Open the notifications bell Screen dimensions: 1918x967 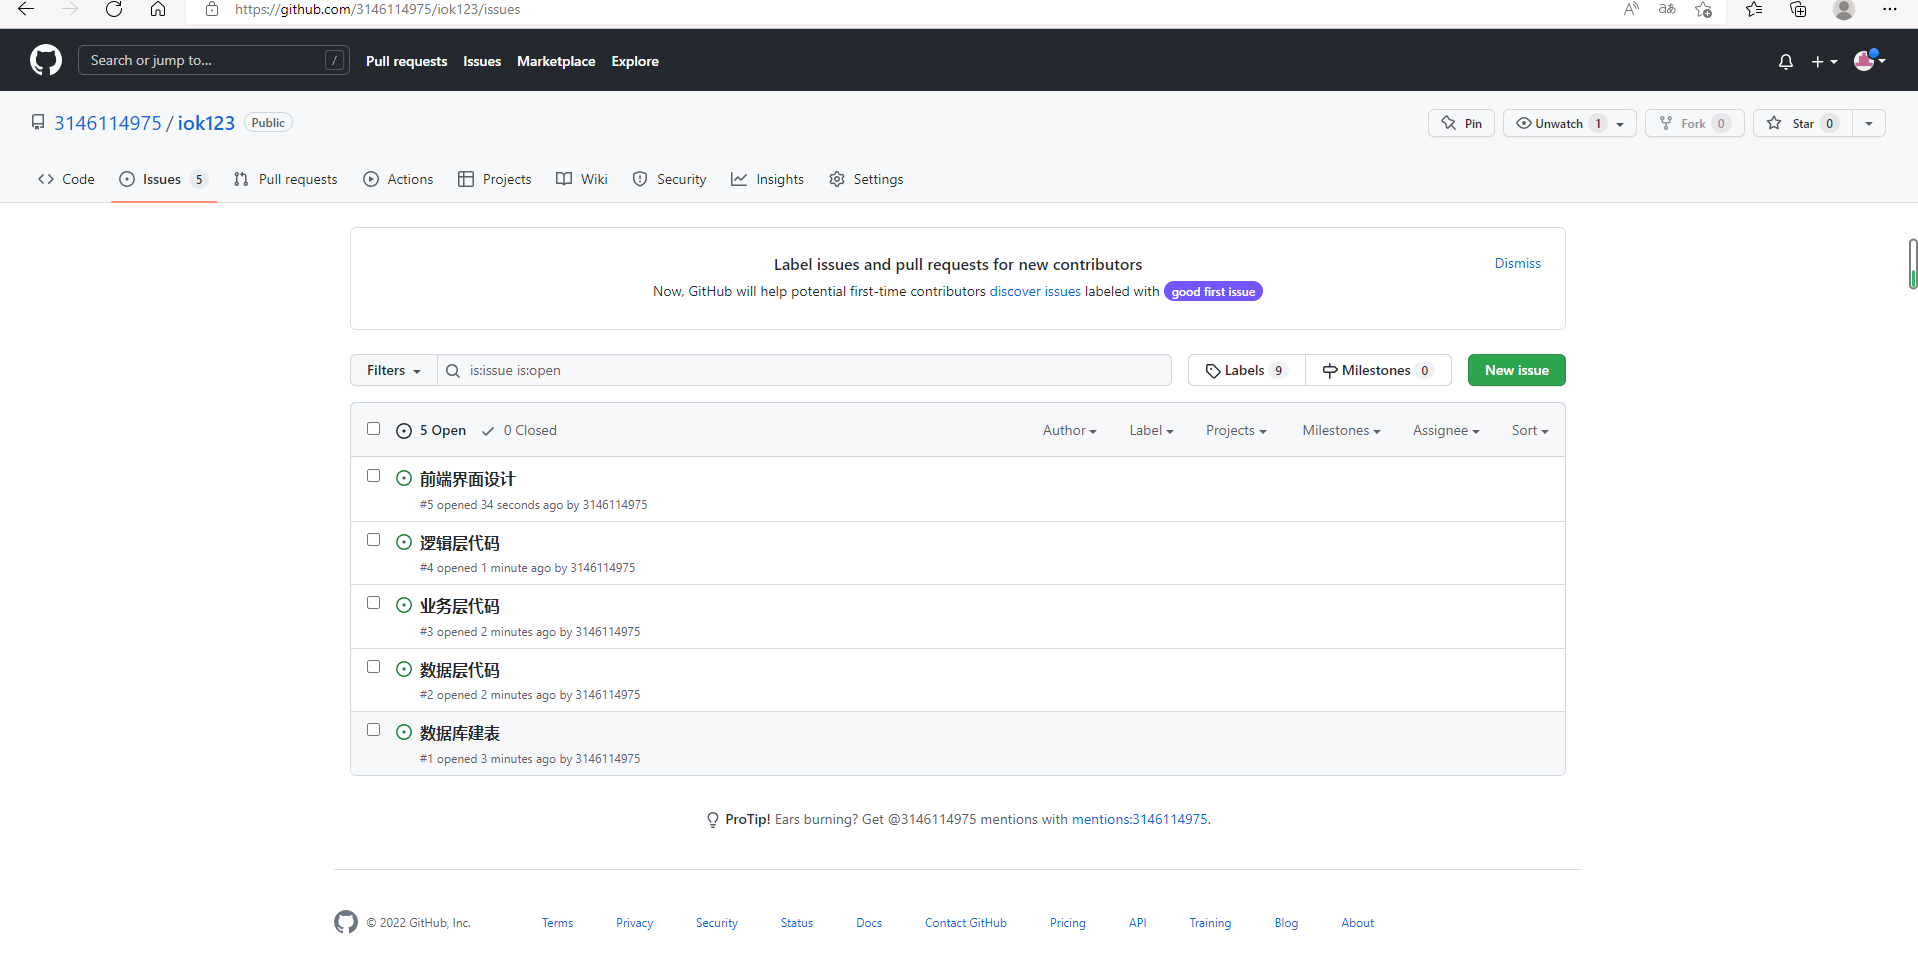click(1785, 62)
